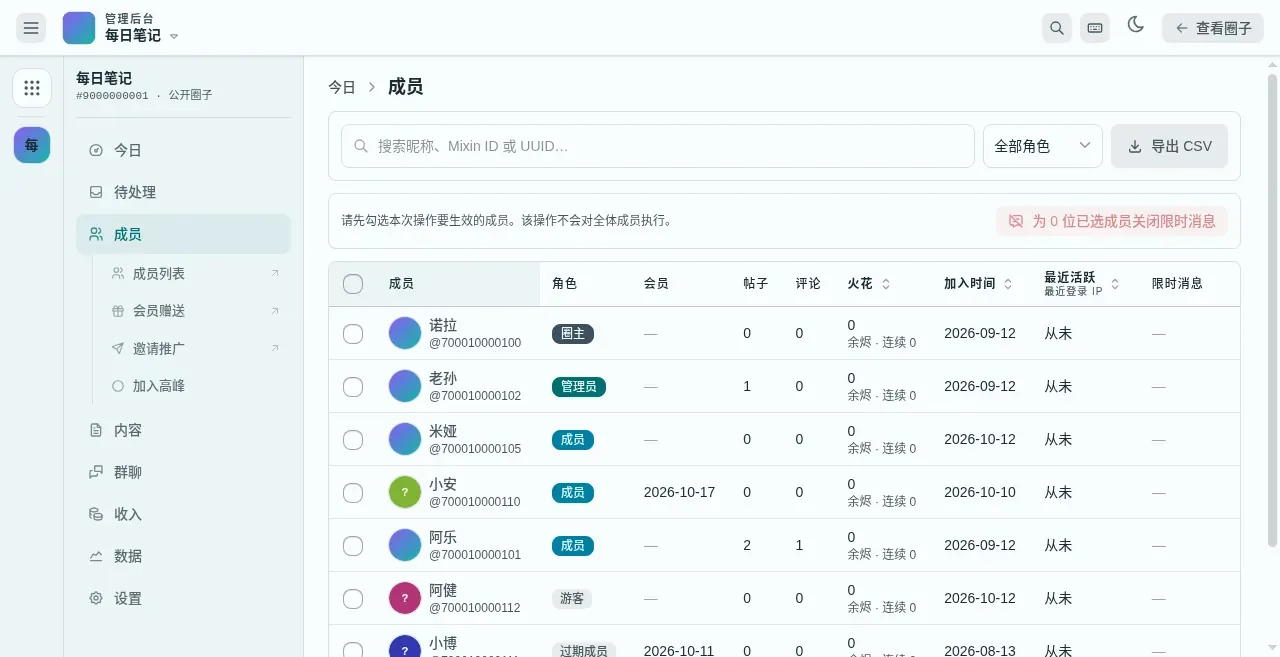Click membership date 2026-10-17
This screenshot has height=657, width=1280.
[x=679, y=492]
